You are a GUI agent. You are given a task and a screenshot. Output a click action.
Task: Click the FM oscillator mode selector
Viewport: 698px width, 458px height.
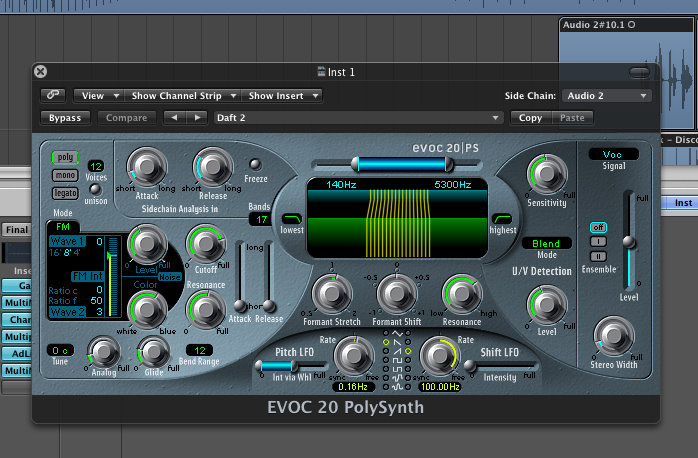pos(63,227)
